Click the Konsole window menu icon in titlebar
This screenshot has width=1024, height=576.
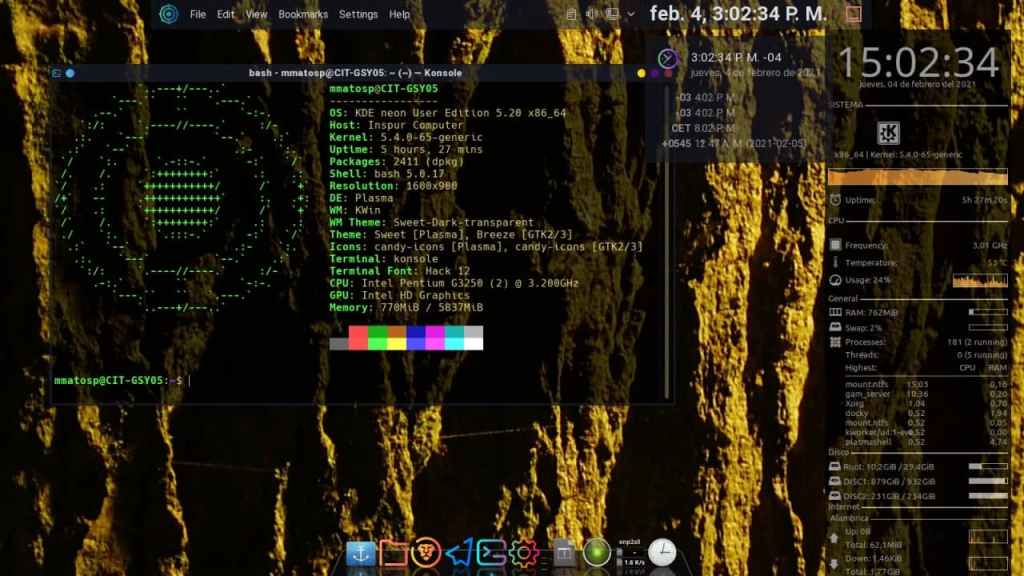58,73
